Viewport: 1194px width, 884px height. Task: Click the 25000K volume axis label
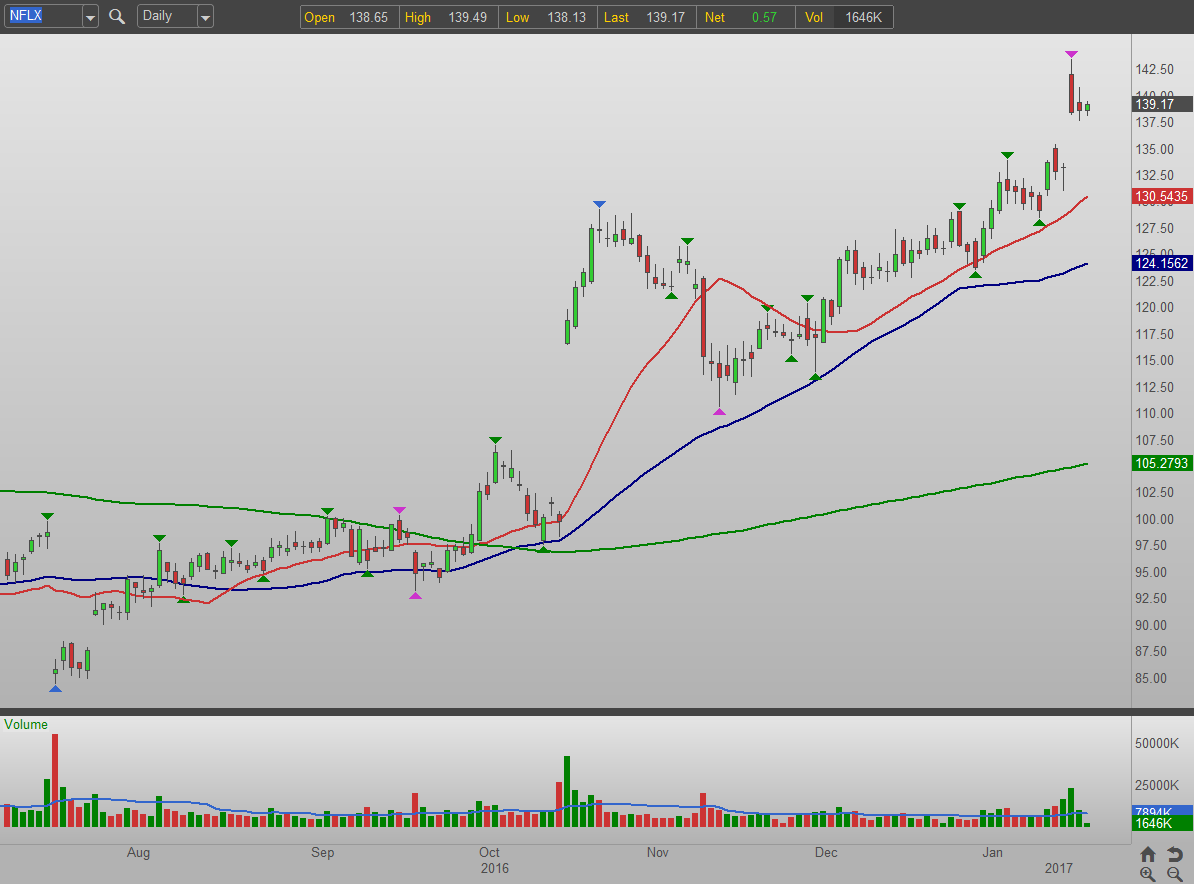pyautogui.click(x=1157, y=785)
